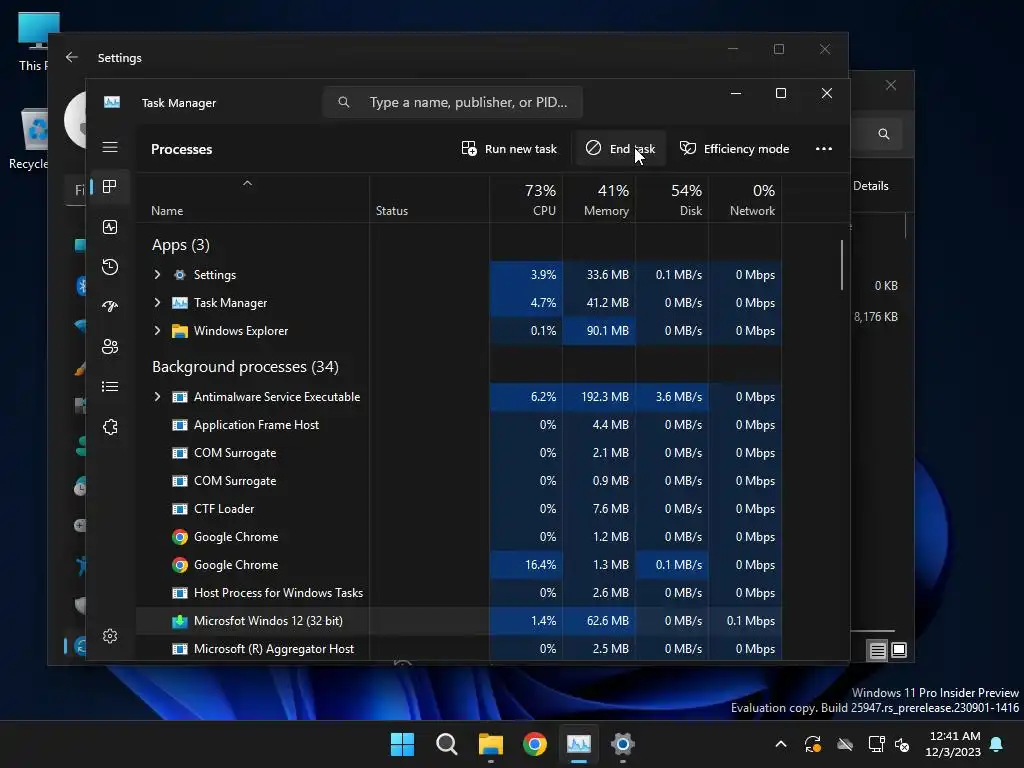This screenshot has height=768, width=1024.
Task: Select the Antimalware Service Executable icon
Action: pos(180,397)
